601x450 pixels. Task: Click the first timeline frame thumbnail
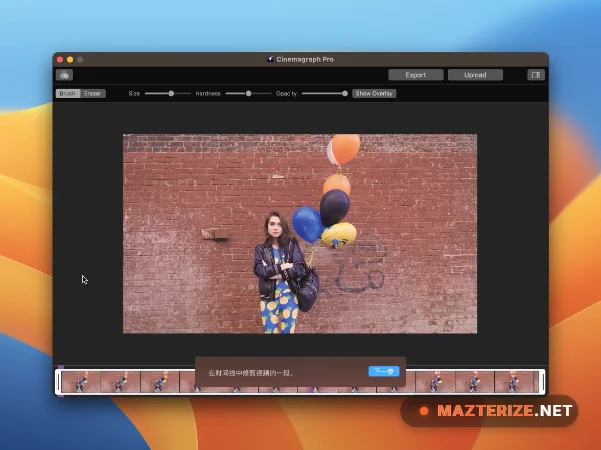pyautogui.click(x=81, y=382)
